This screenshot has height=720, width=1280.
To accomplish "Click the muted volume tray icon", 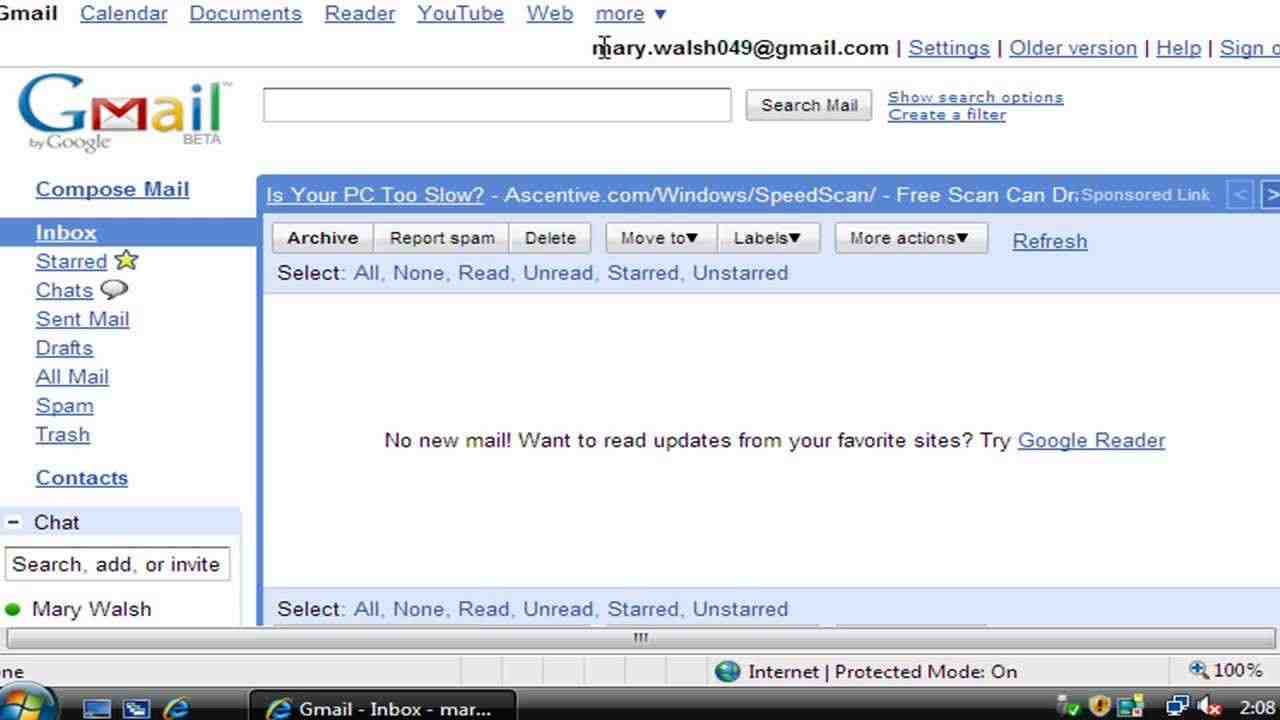I will [1208, 707].
